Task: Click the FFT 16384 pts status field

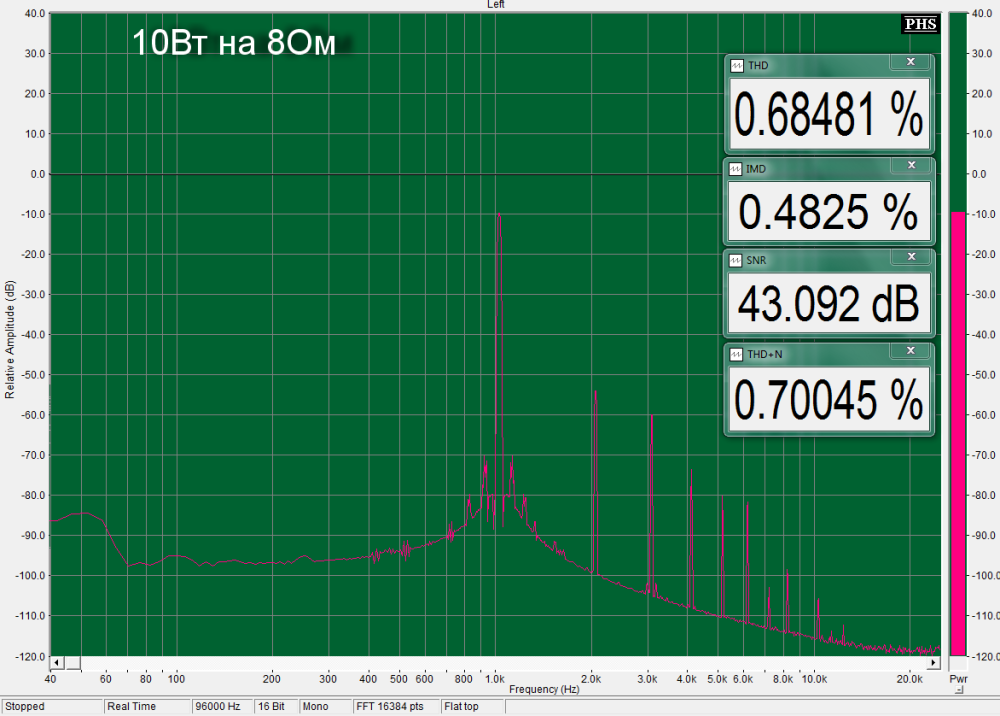Action: pyautogui.click(x=394, y=706)
